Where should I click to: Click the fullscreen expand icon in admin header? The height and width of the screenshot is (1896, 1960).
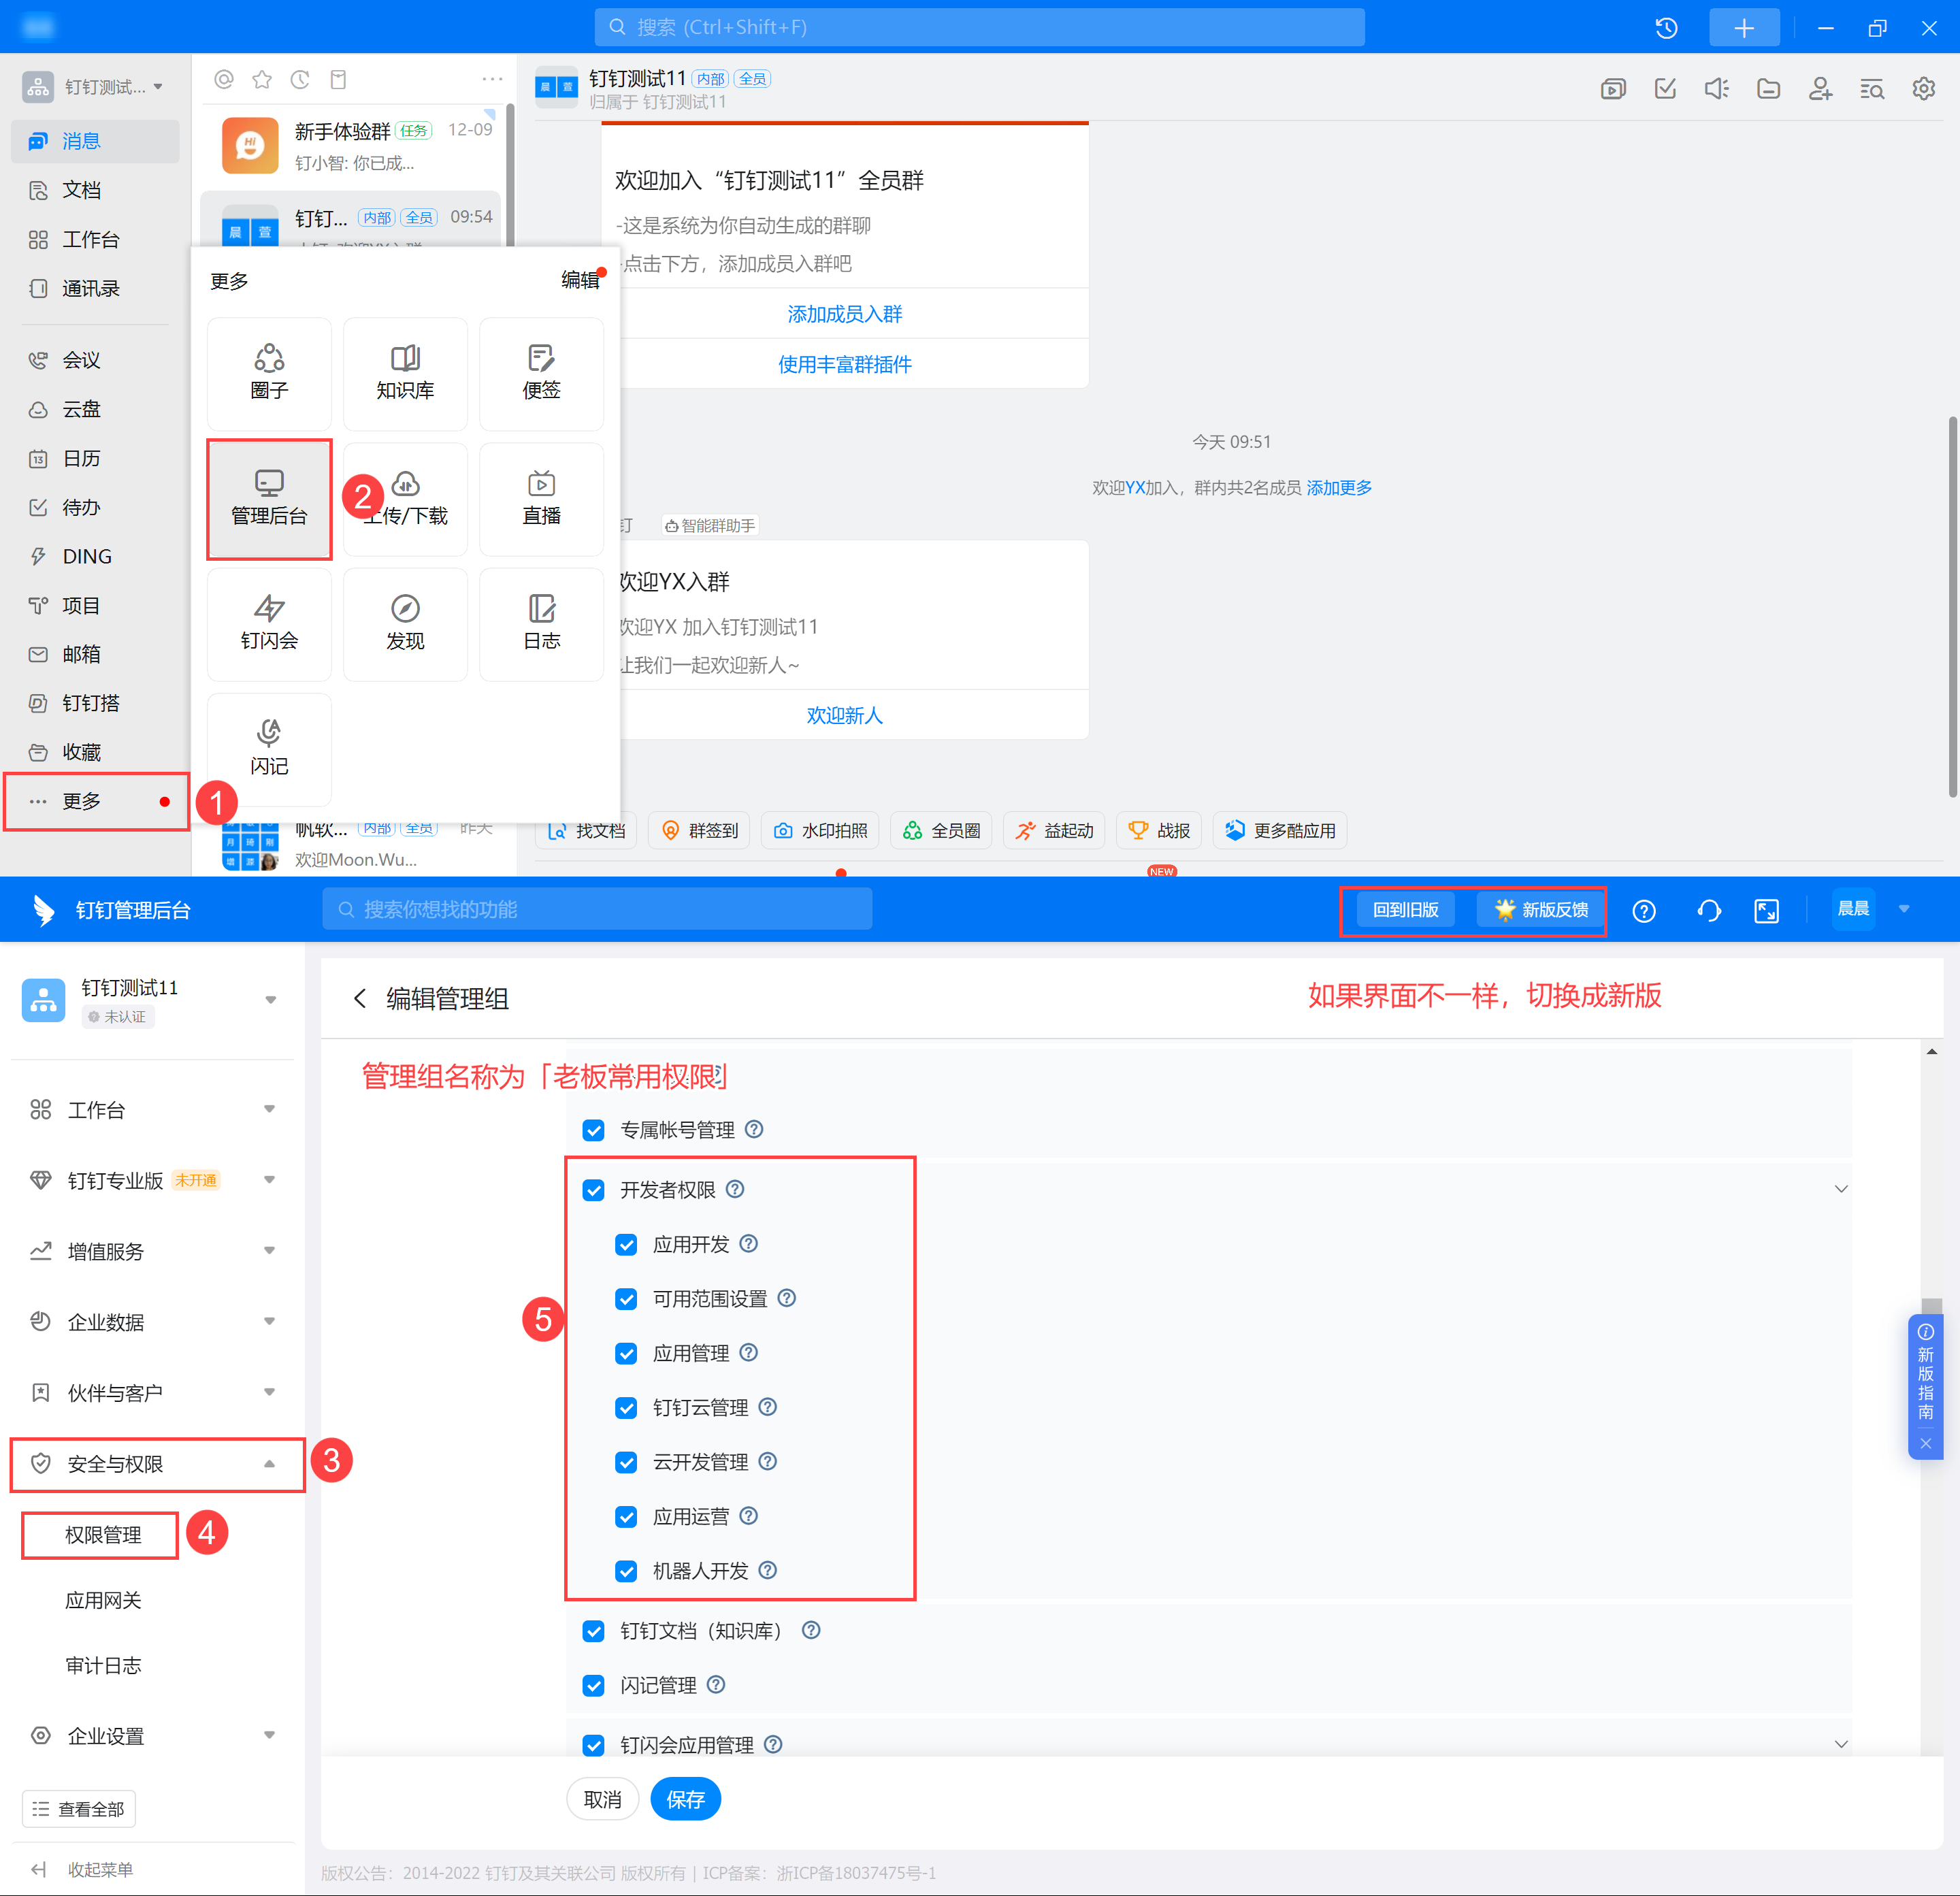pos(1767,910)
